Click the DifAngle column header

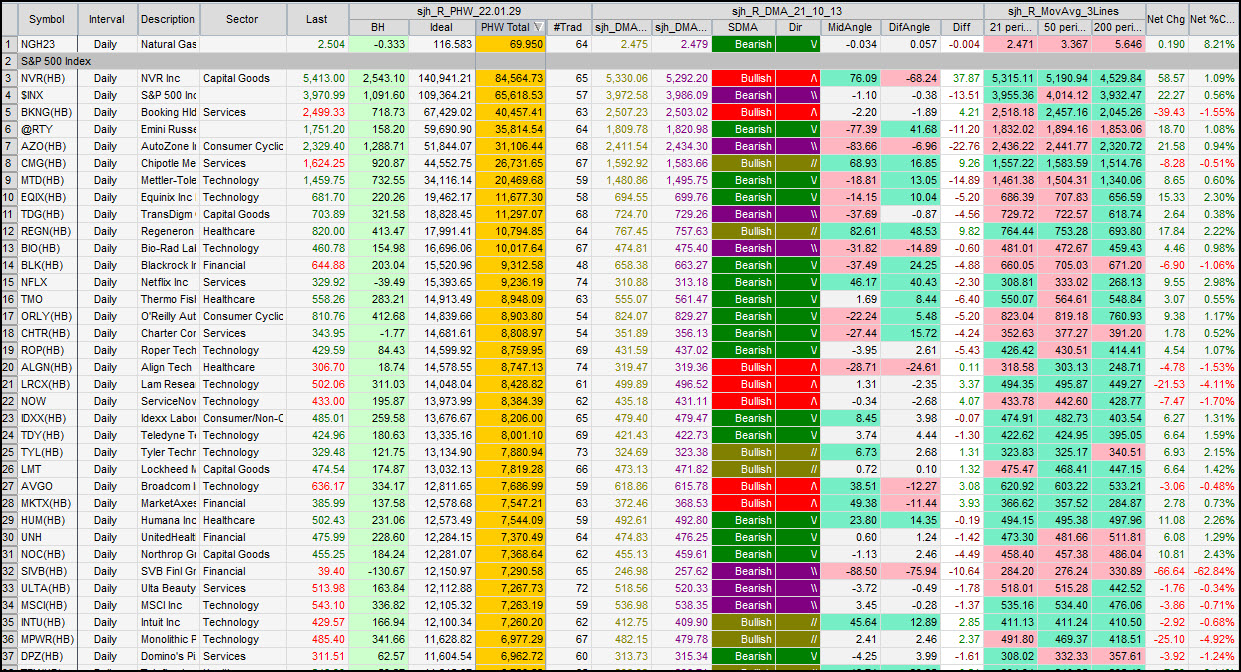910,27
